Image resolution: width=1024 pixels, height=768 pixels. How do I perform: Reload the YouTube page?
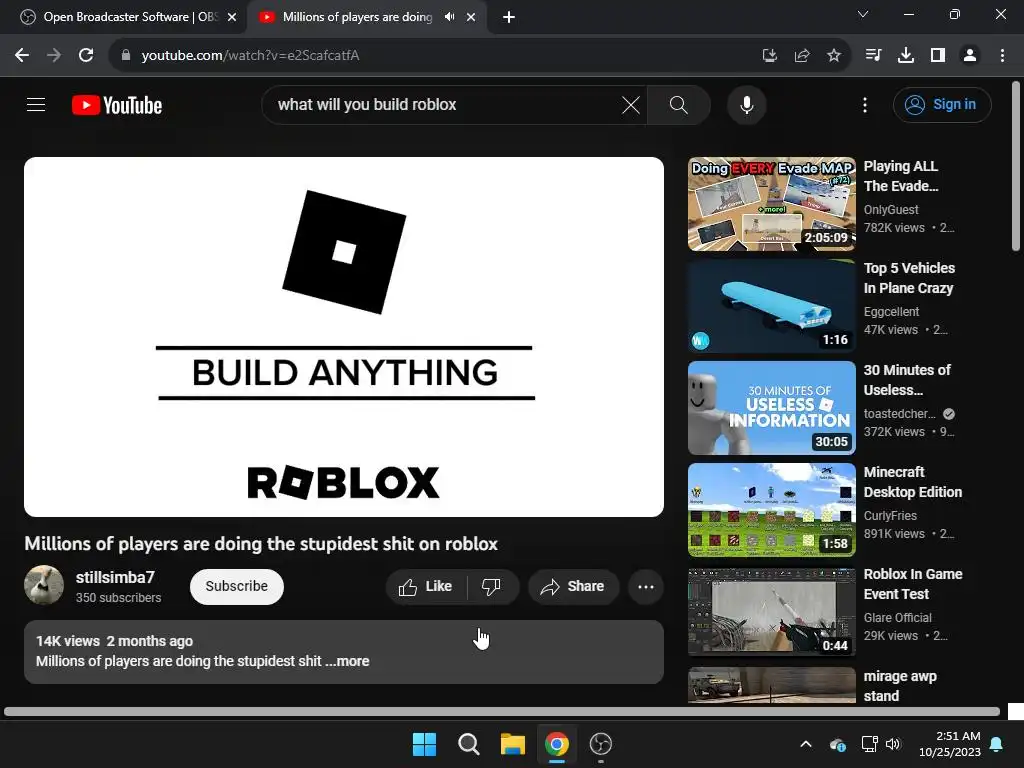click(86, 56)
